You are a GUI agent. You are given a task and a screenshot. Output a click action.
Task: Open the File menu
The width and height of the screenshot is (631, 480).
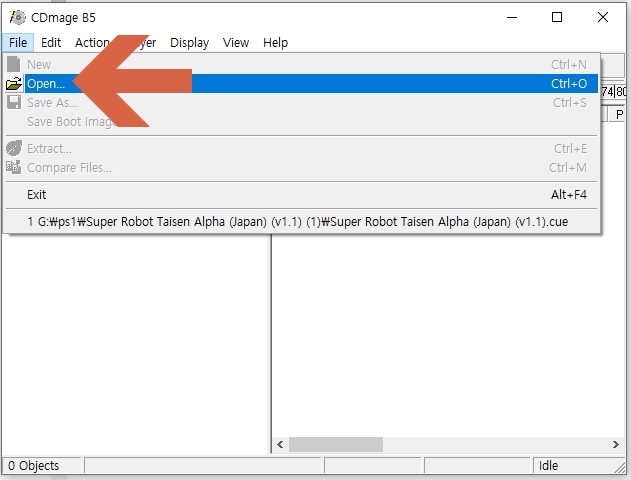(x=18, y=43)
